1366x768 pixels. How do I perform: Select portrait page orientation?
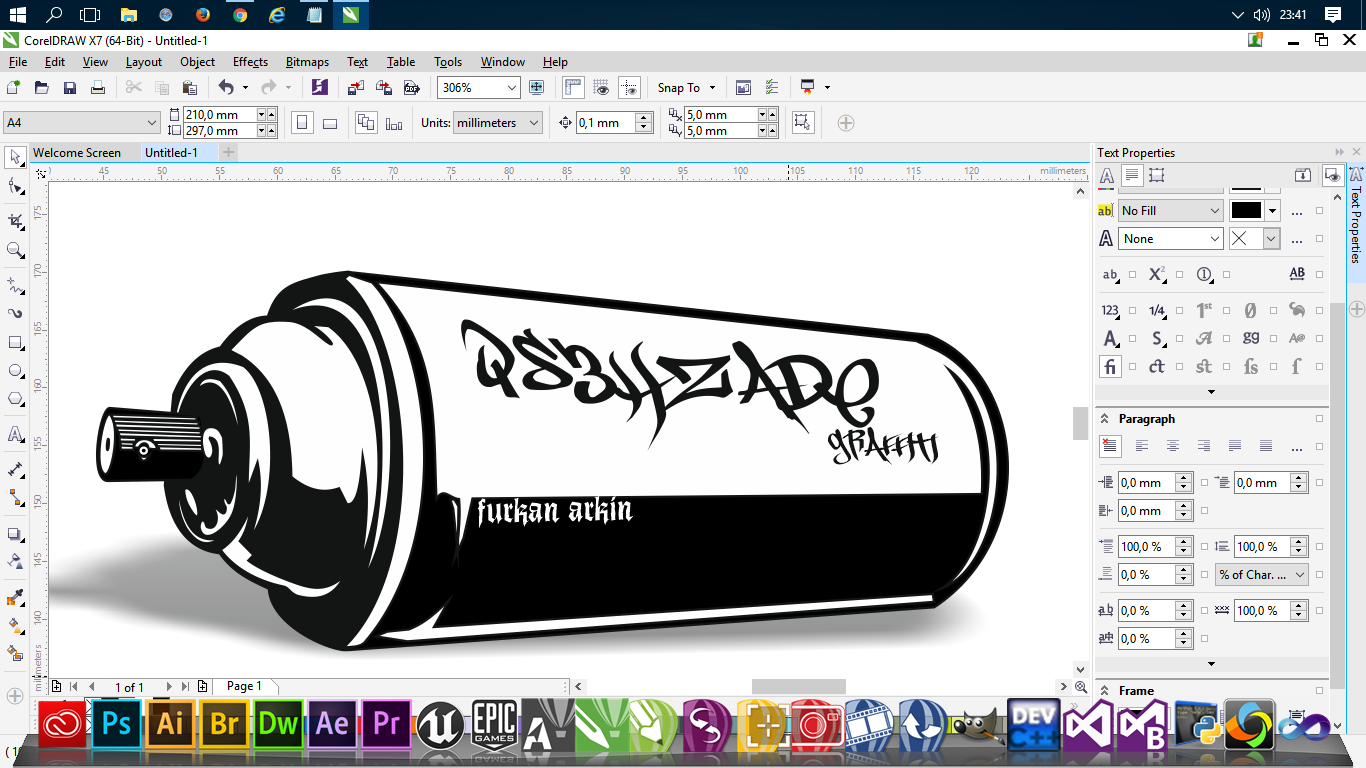(x=302, y=123)
